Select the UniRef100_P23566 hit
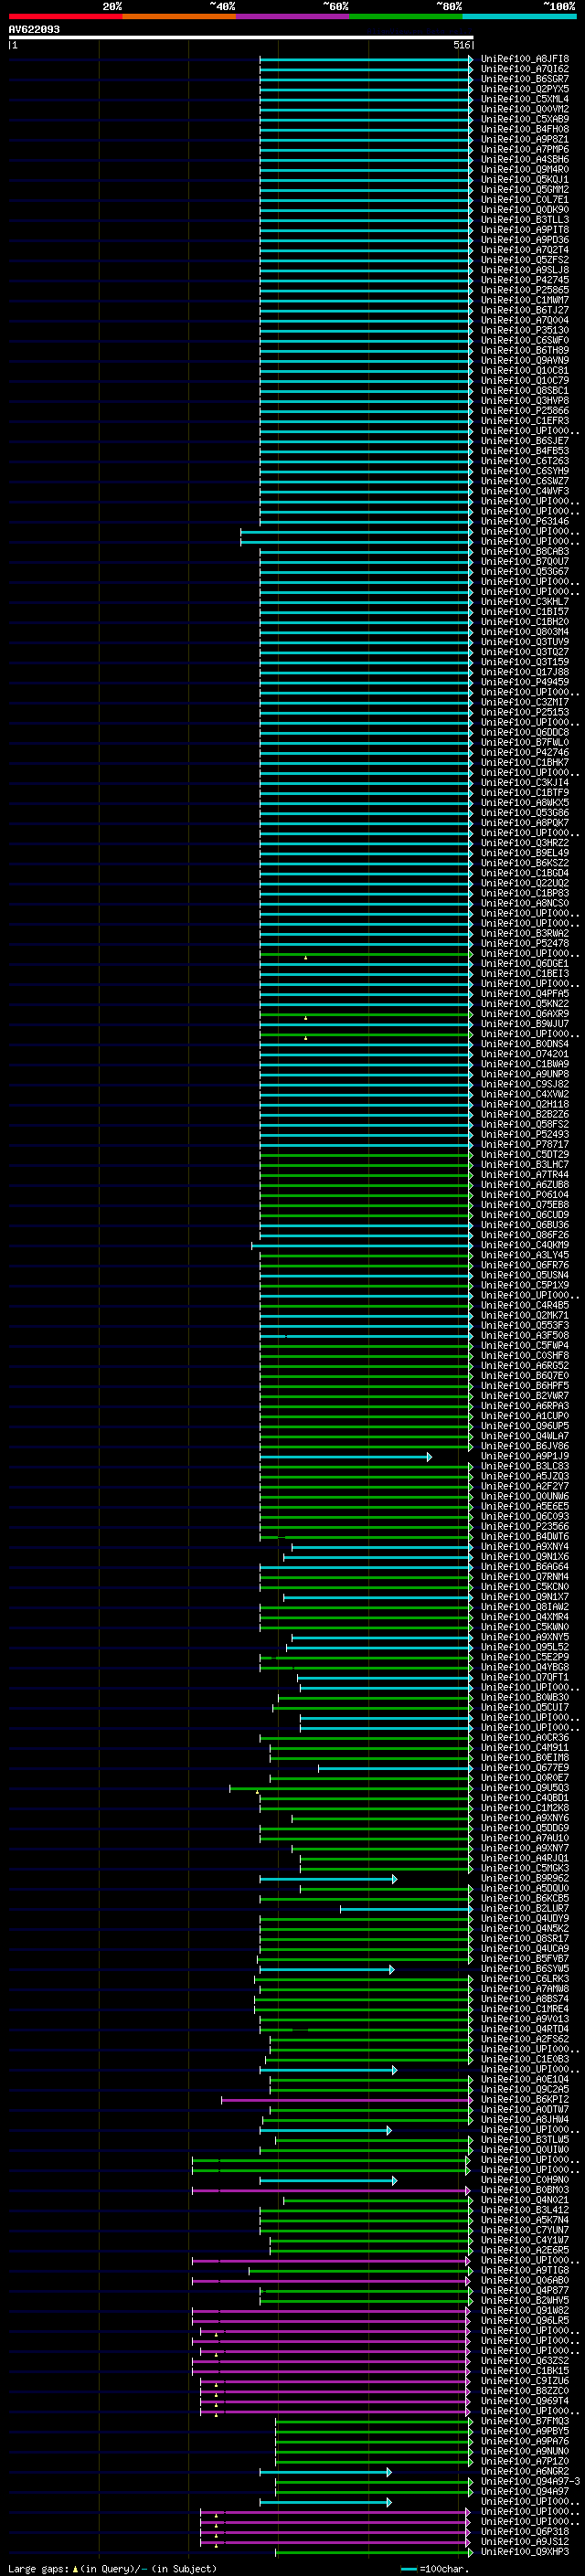 pyautogui.click(x=525, y=1526)
